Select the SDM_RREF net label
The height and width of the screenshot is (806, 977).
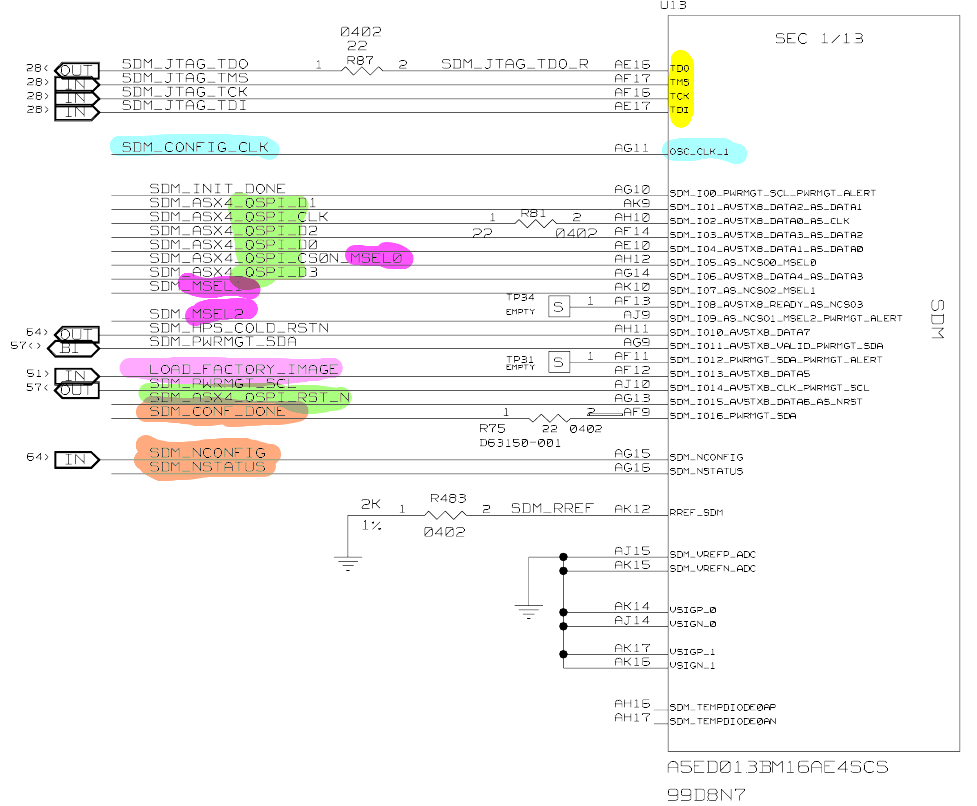(552, 508)
